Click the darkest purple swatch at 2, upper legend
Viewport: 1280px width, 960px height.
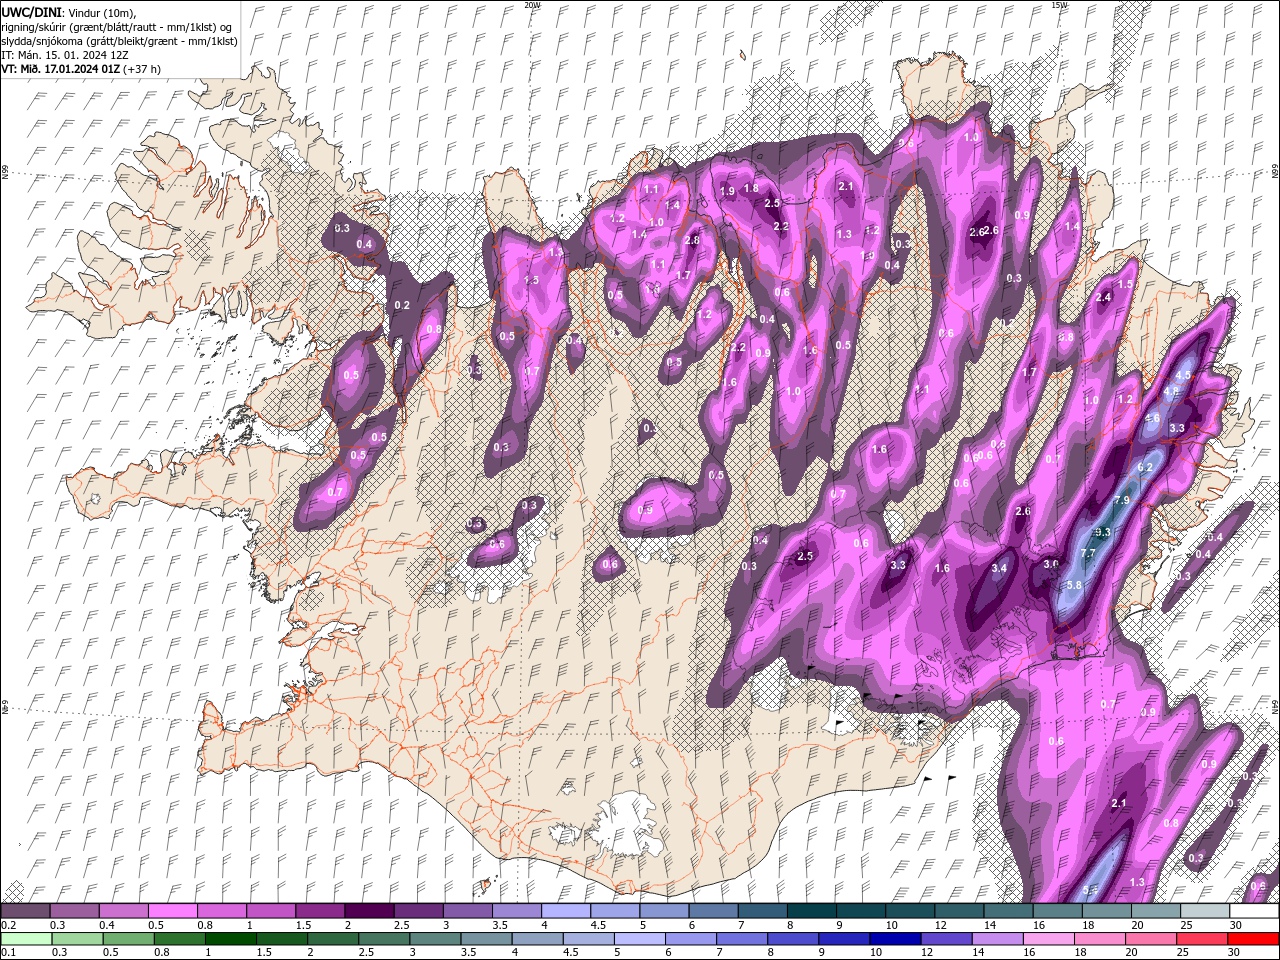[x=368, y=910]
